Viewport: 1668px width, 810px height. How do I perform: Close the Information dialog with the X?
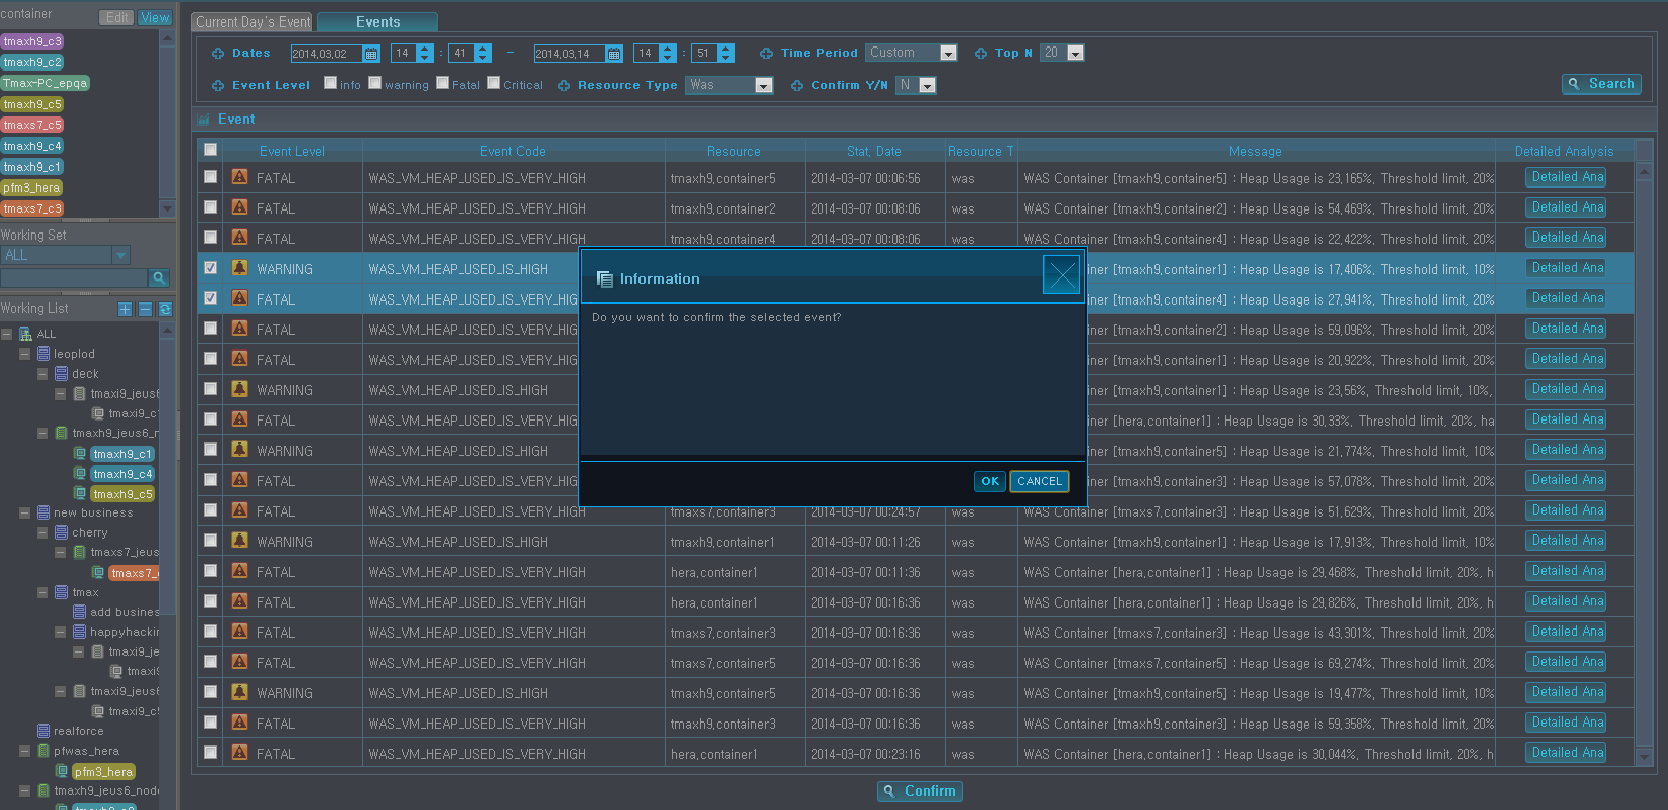point(1062,275)
